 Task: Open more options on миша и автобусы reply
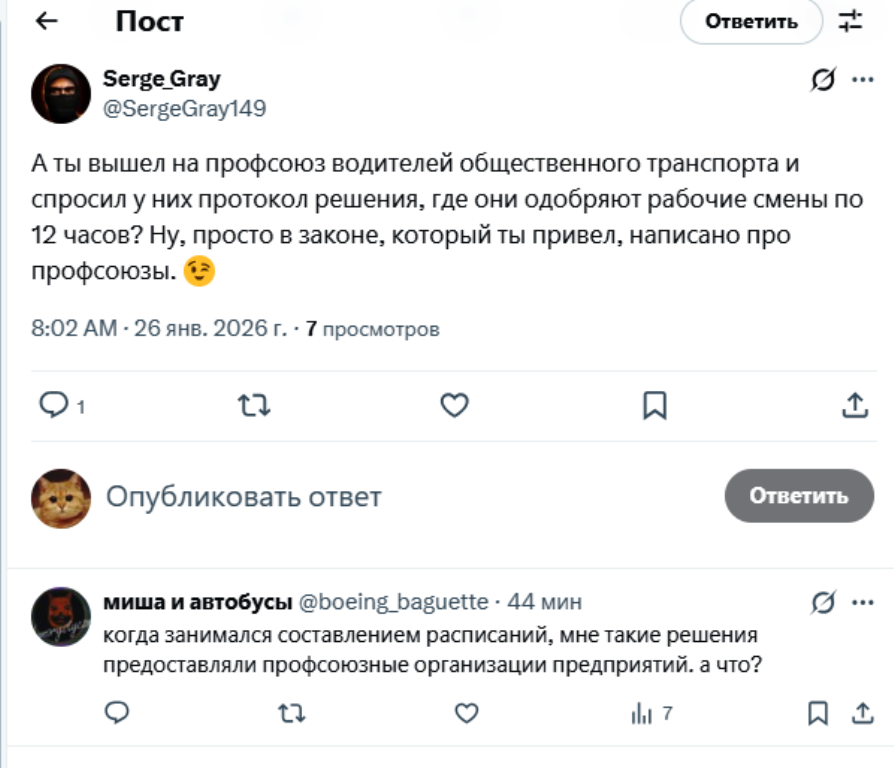[862, 603]
